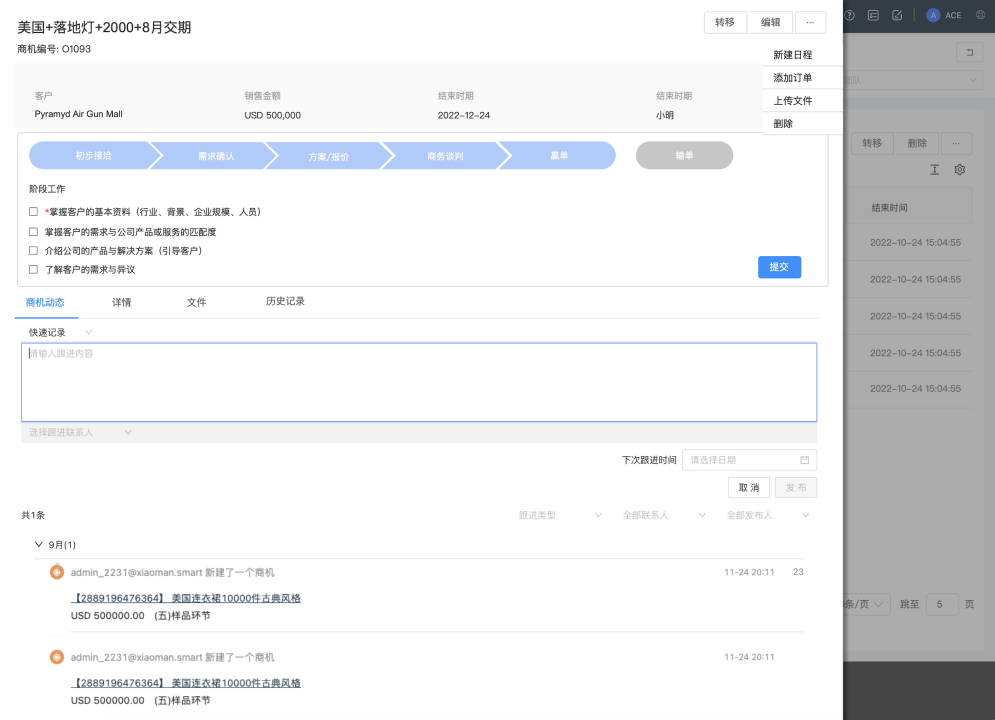Open first 美国连衣裙10000件古典风格 link
This screenshot has height=720, width=995.
186,598
